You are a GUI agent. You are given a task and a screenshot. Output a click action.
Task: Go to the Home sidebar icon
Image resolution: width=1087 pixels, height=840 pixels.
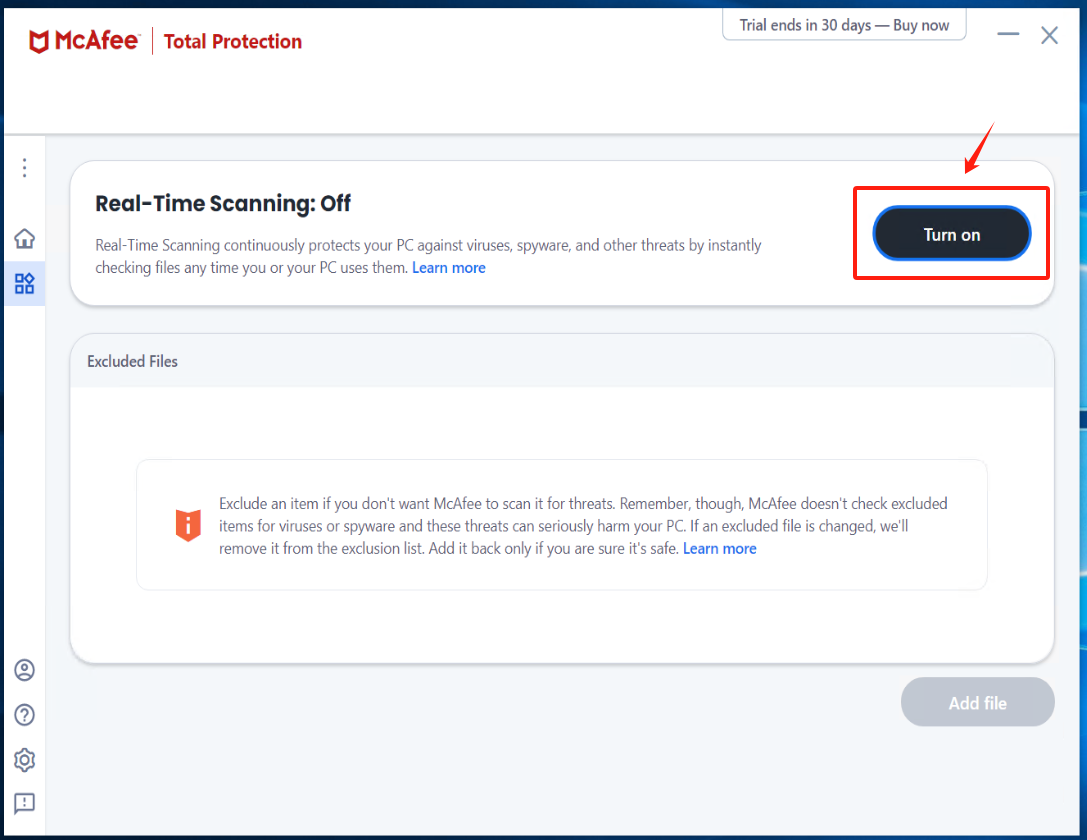click(24, 238)
